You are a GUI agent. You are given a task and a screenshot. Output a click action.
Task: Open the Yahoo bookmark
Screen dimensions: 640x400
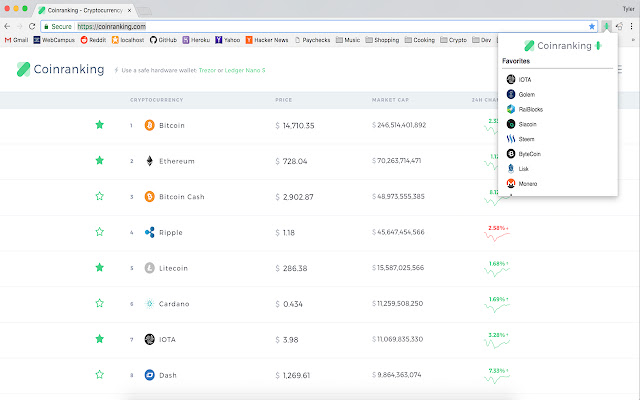pos(228,40)
